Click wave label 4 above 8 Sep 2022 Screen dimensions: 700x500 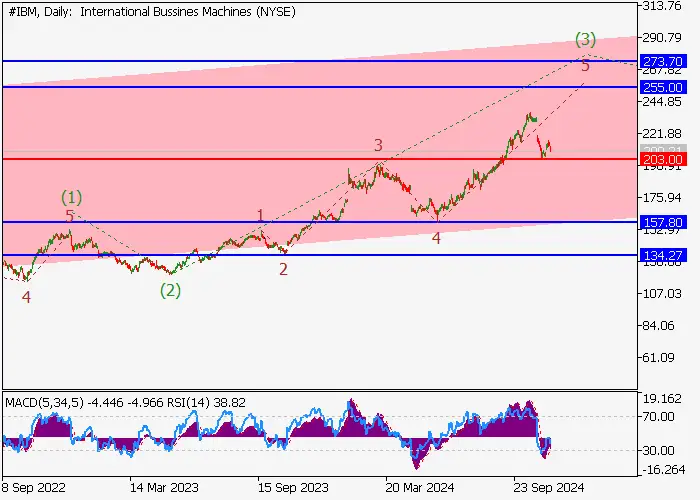coord(26,297)
